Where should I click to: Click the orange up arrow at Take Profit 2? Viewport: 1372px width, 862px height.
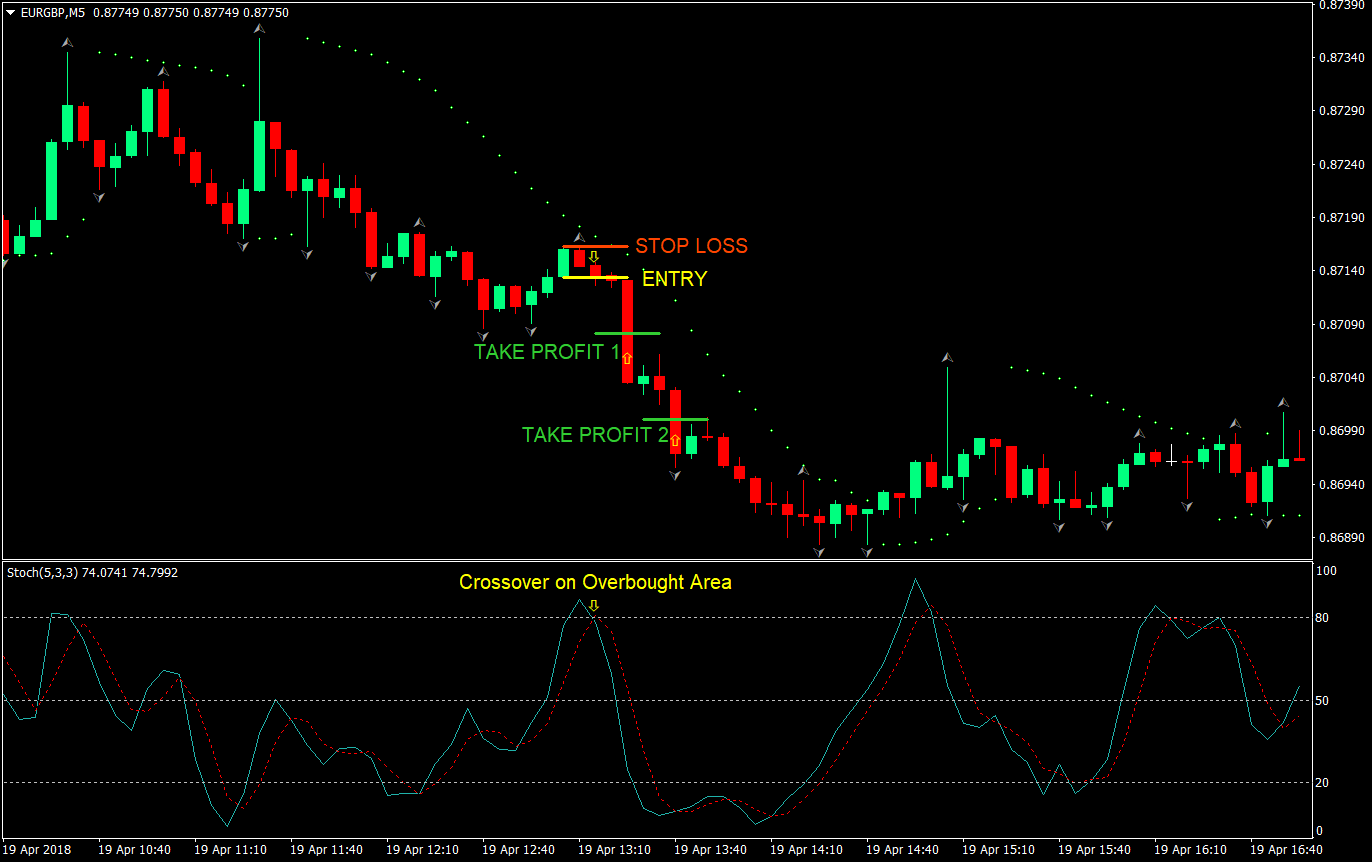click(x=676, y=440)
